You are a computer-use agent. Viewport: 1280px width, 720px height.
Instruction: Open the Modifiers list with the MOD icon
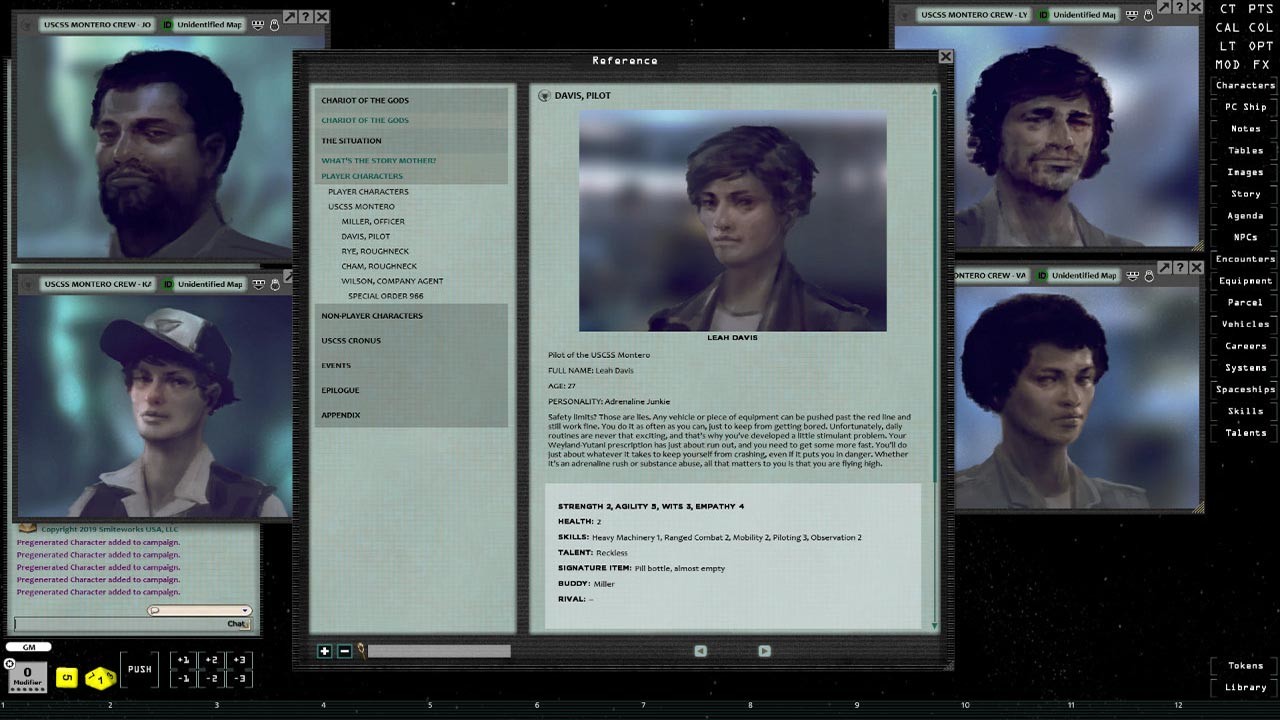[1225, 66]
